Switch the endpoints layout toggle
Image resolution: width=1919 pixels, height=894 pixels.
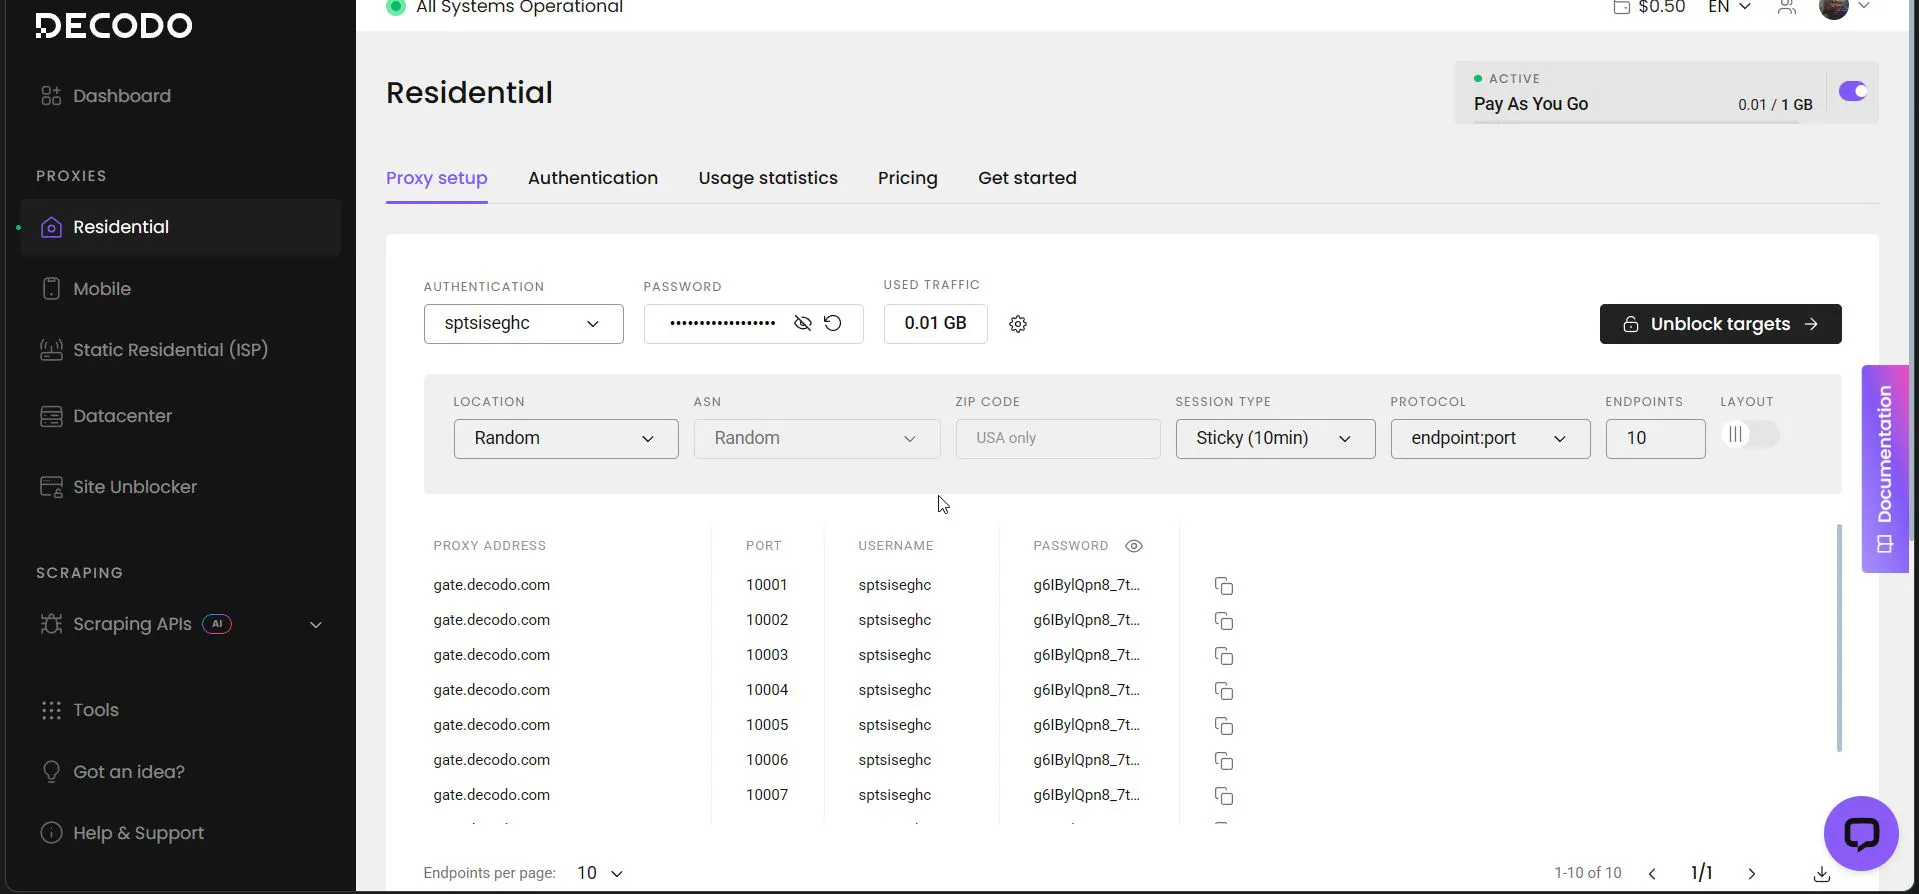tap(1750, 435)
